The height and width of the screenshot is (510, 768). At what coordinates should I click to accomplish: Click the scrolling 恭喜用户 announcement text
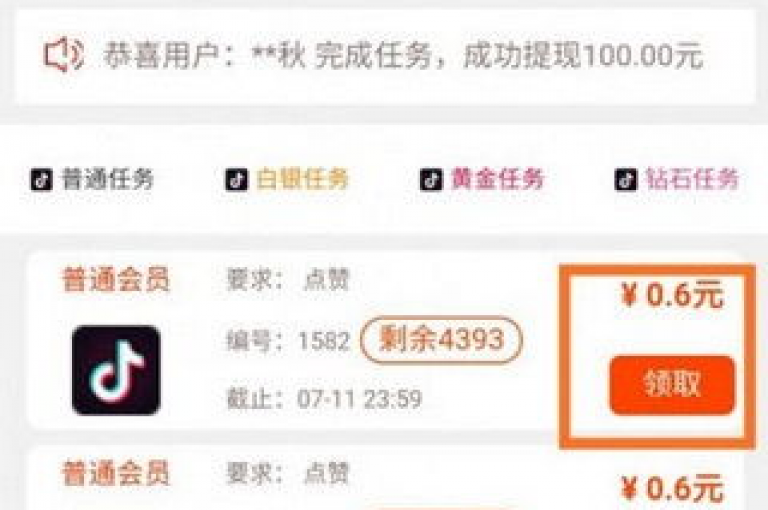pos(403,55)
